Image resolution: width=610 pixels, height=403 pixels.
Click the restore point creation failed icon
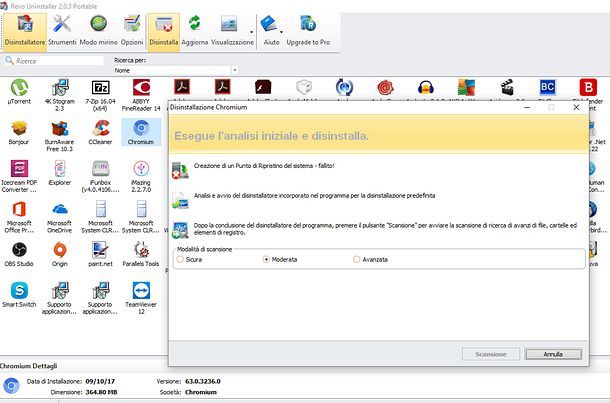pyautogui.click(x=181, y=171)
